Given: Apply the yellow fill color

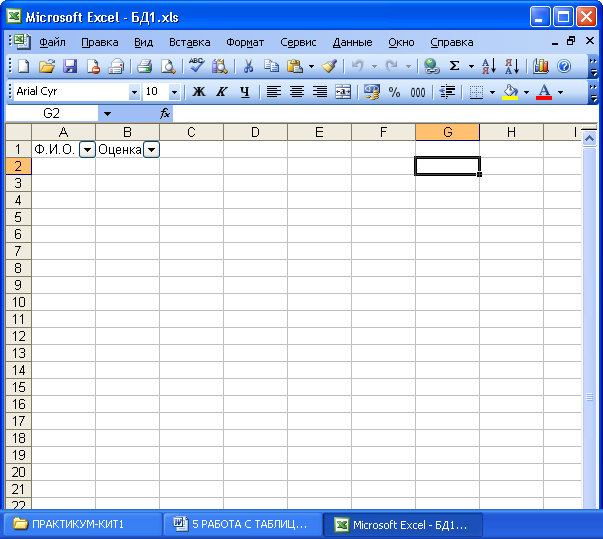Looking at the screenshot, I should click(x=510, y=92).
